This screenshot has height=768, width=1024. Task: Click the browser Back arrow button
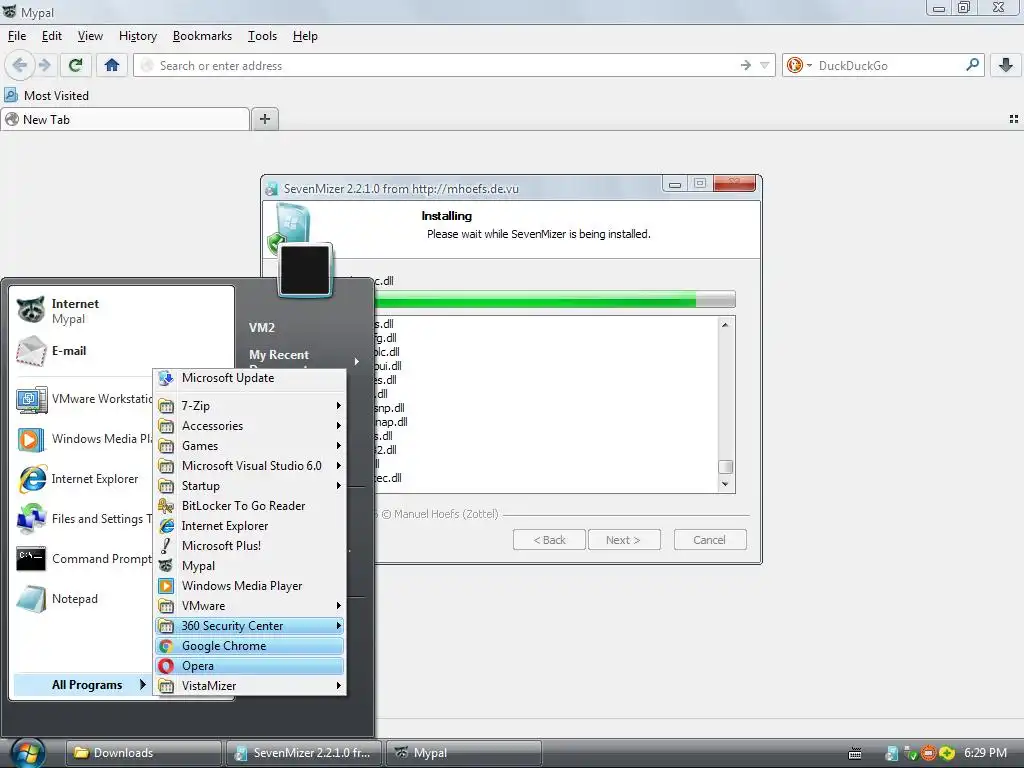click(20, 65)
